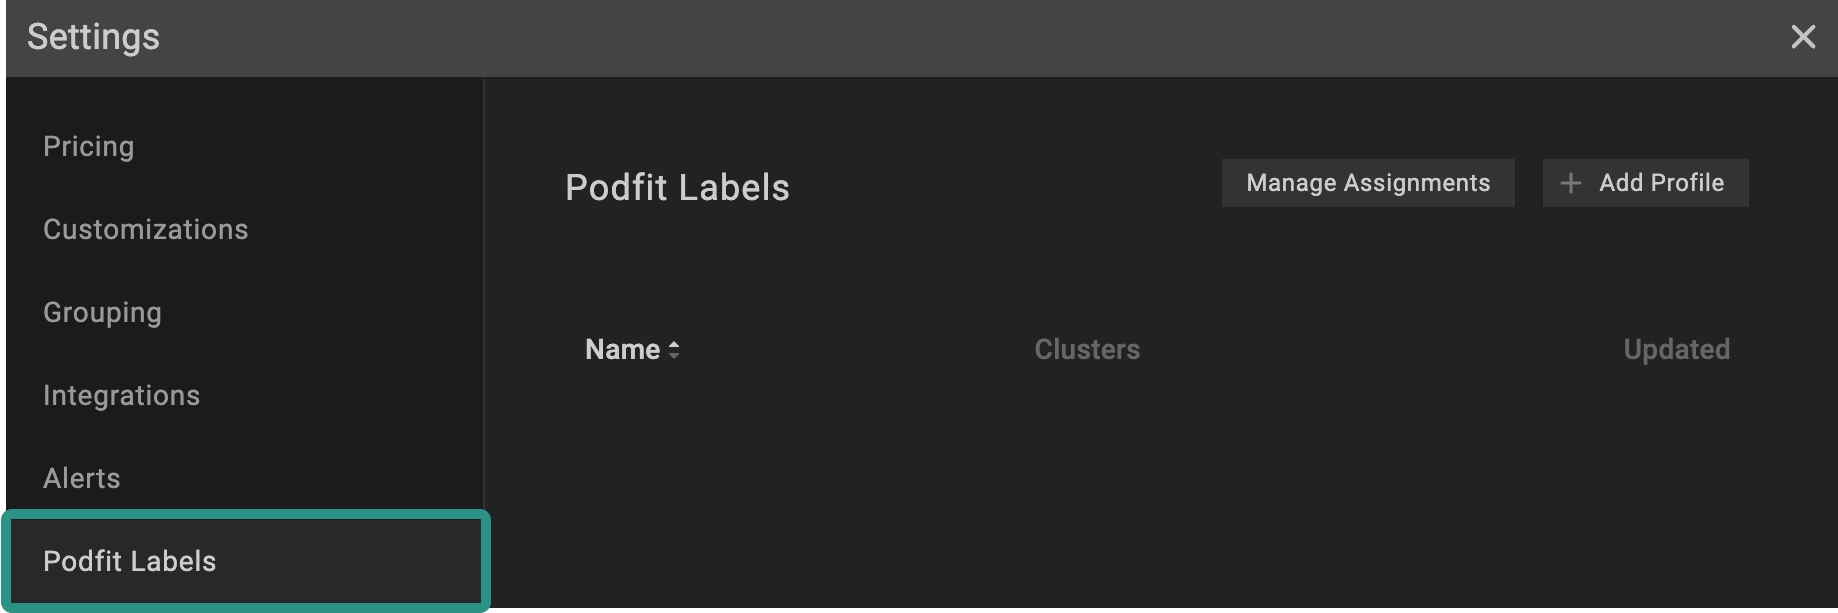1838x613 pixels.
Task: Click the Add Profile button
Action: (1645, 183)
